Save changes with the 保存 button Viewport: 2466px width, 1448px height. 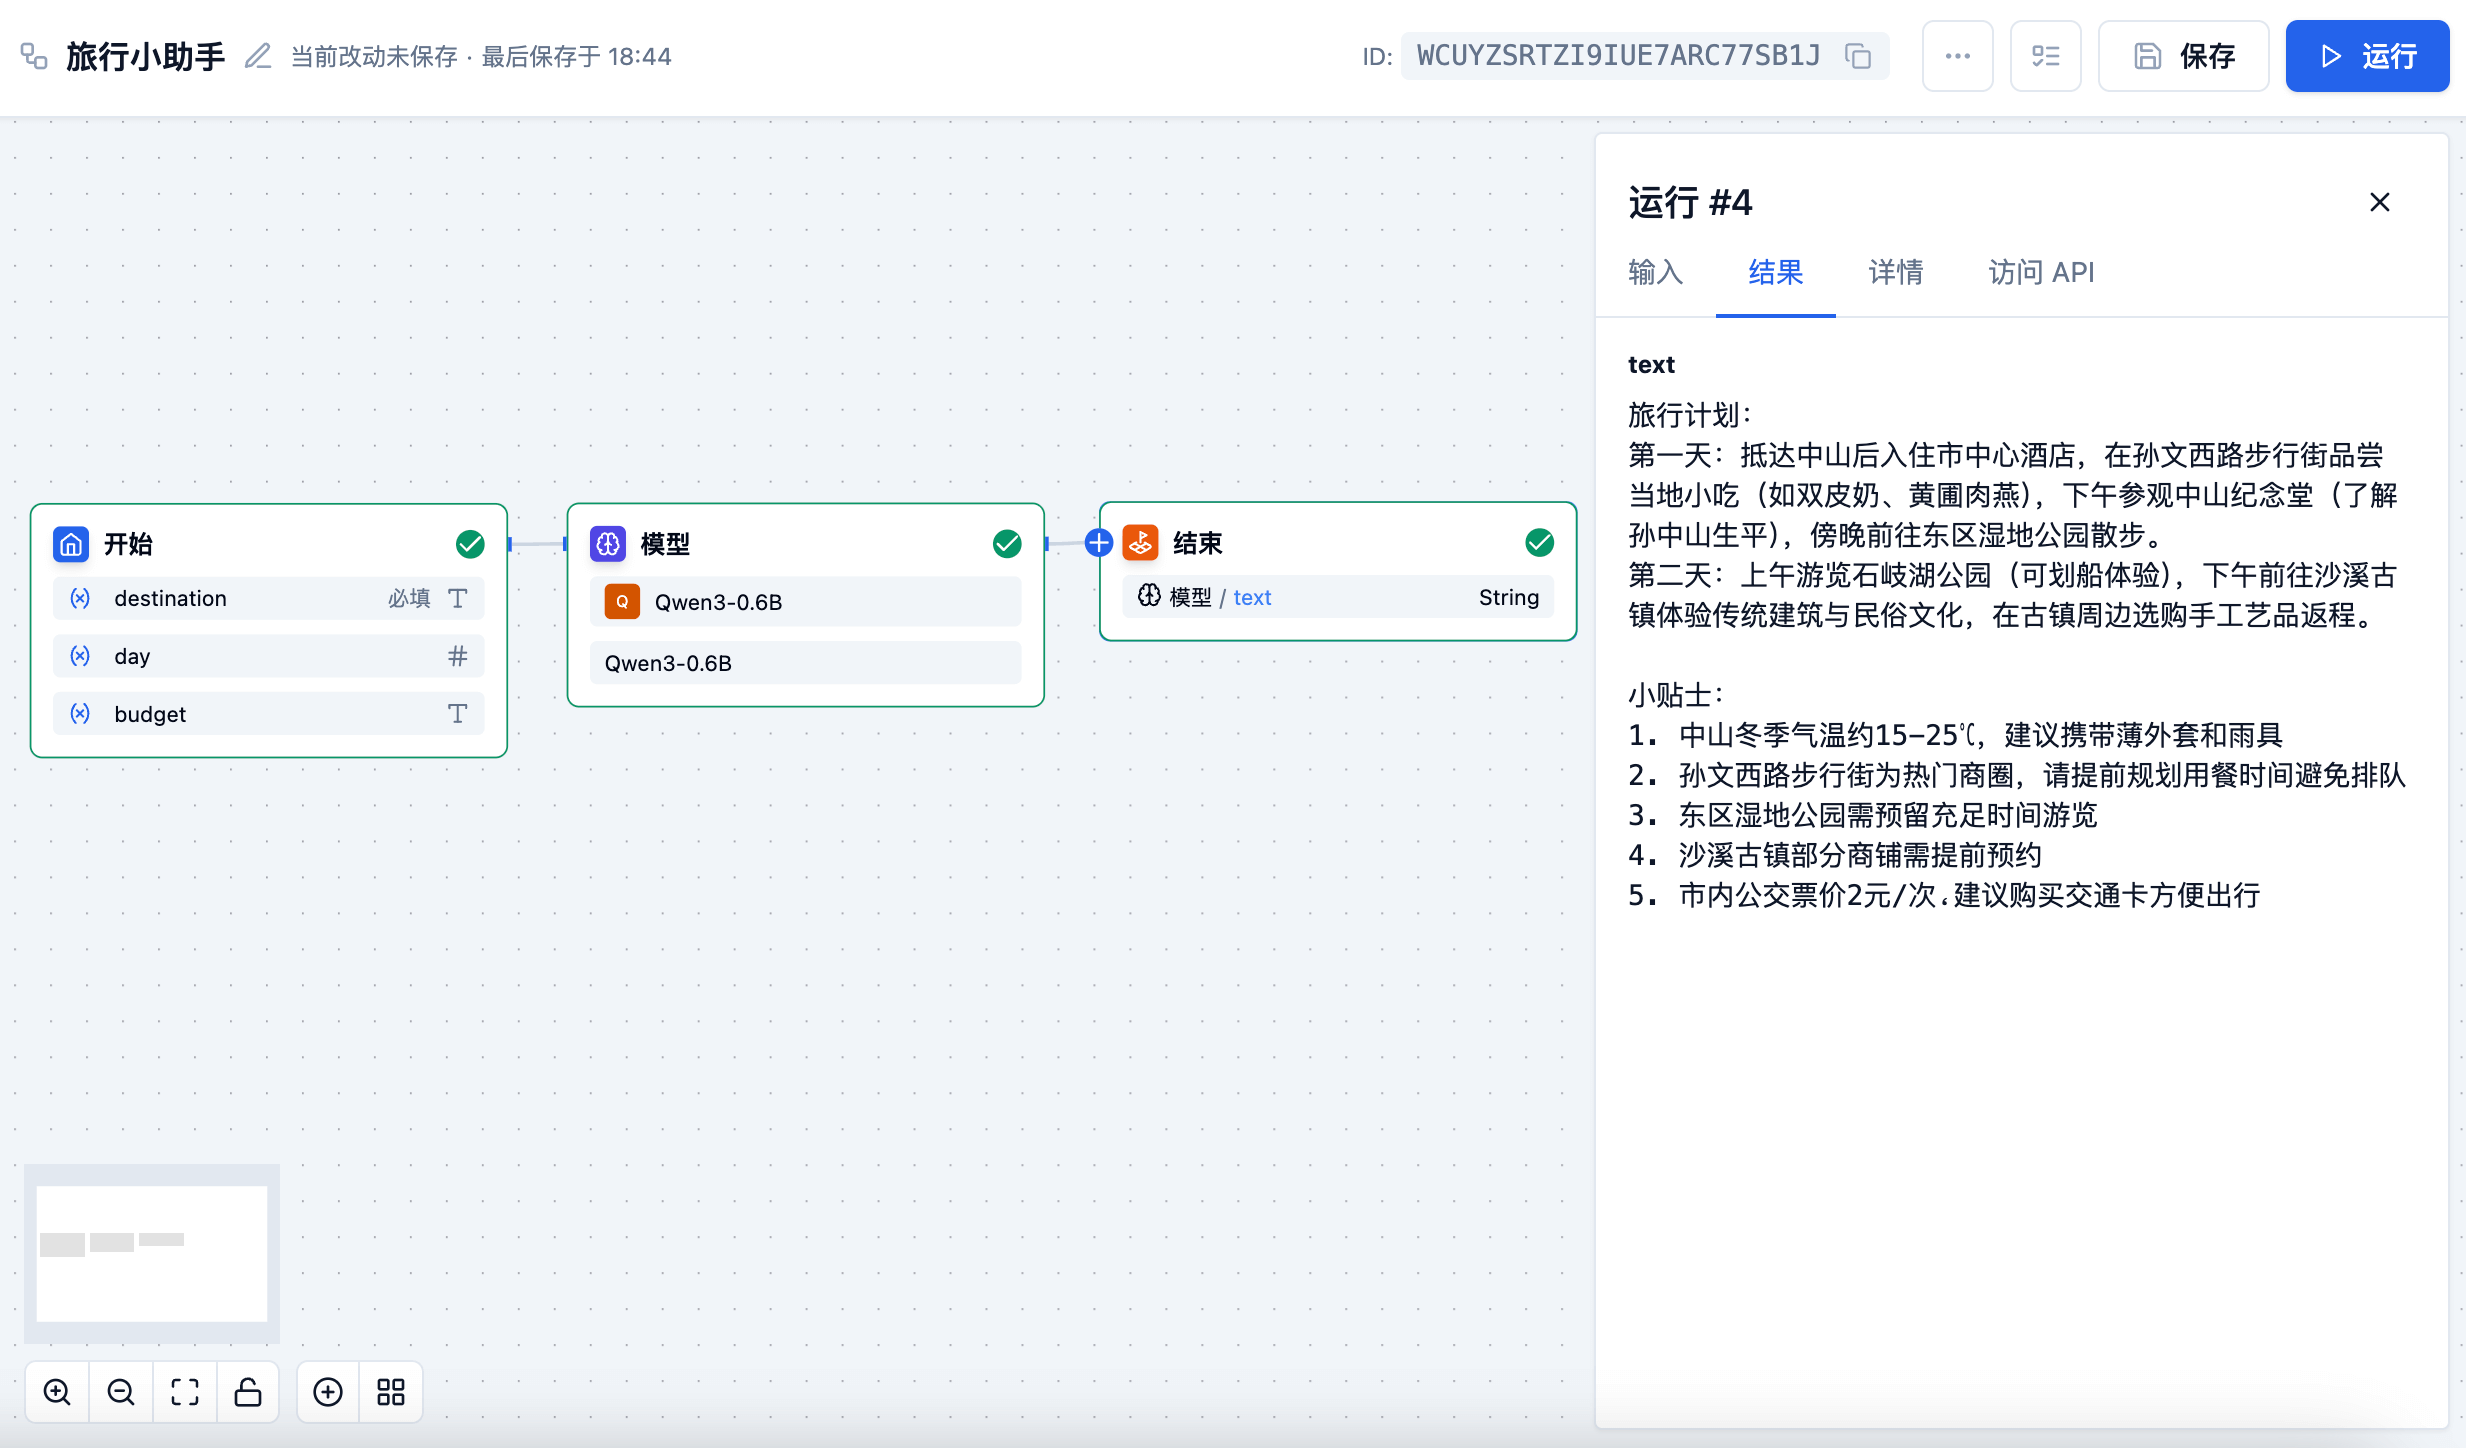tap(2182, 55)
